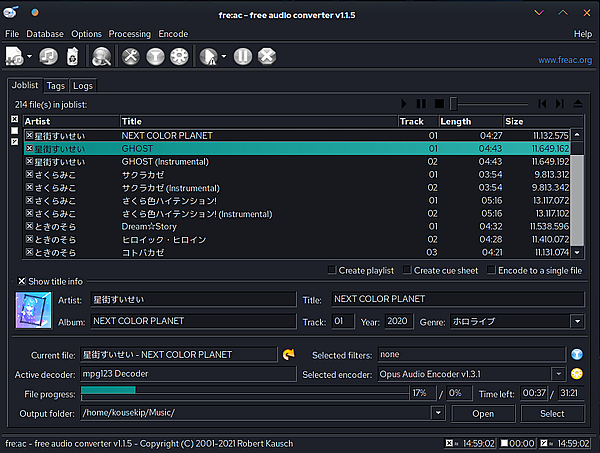Uncheck NEXT COLOR PLANET track checkbox
Image resolution: width=600 pixels, height=453 pixels.
[x=29, y=135]
